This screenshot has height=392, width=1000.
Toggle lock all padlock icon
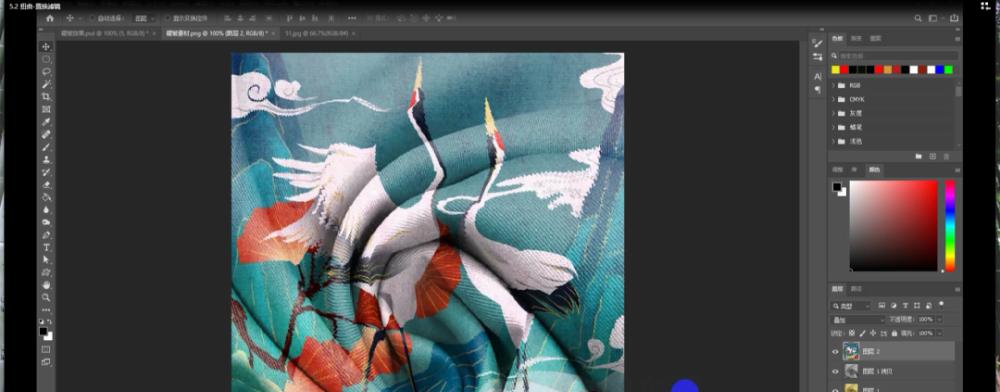(893, 333)
